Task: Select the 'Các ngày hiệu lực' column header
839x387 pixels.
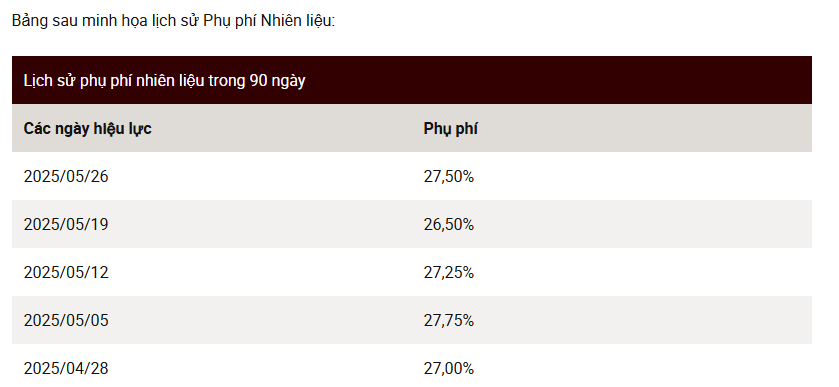Action: 87,129
